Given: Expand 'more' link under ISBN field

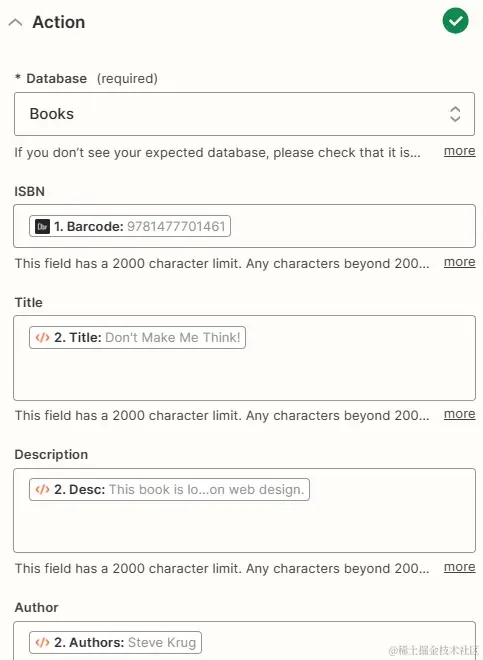Looking at the screenshot, I should point(459,262).
